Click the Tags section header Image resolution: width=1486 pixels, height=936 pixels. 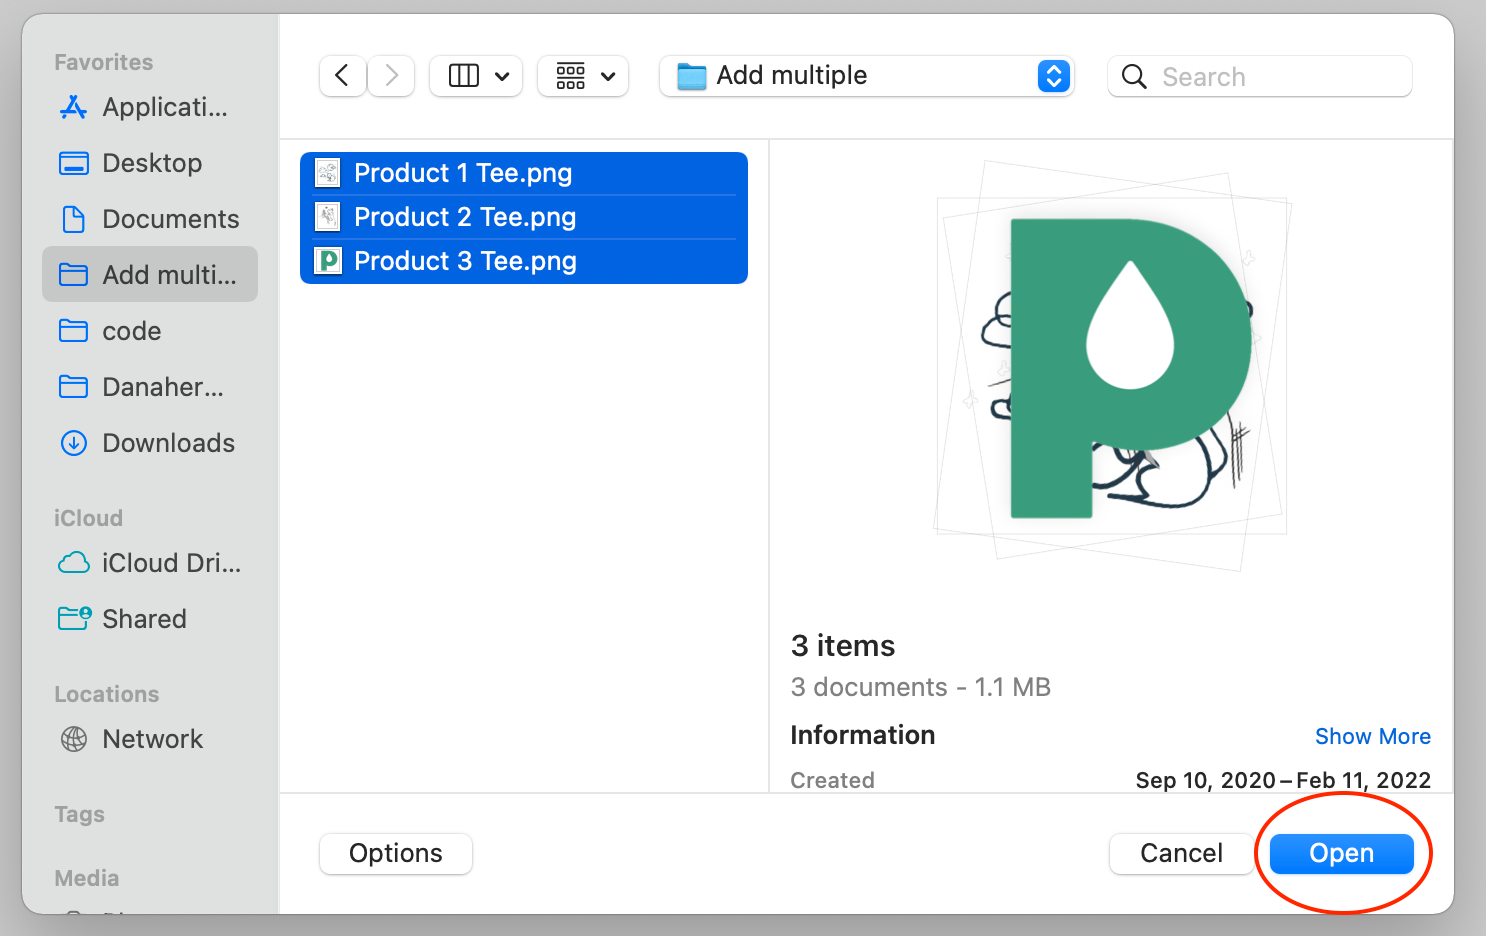click(79, 814)
